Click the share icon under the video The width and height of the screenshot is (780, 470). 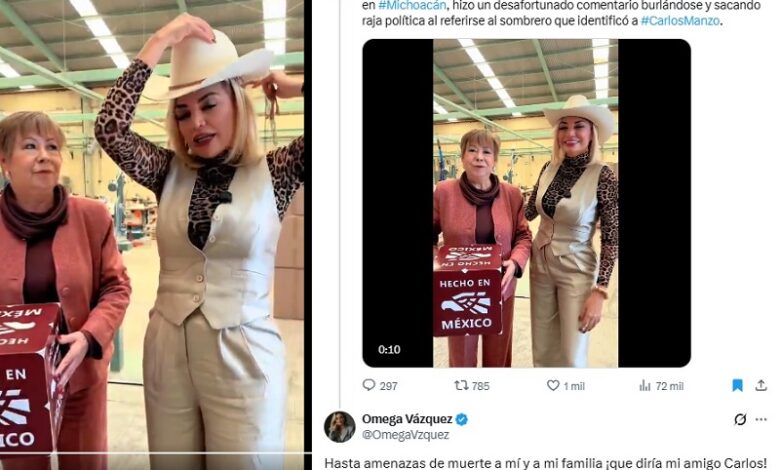pos(761,385)
